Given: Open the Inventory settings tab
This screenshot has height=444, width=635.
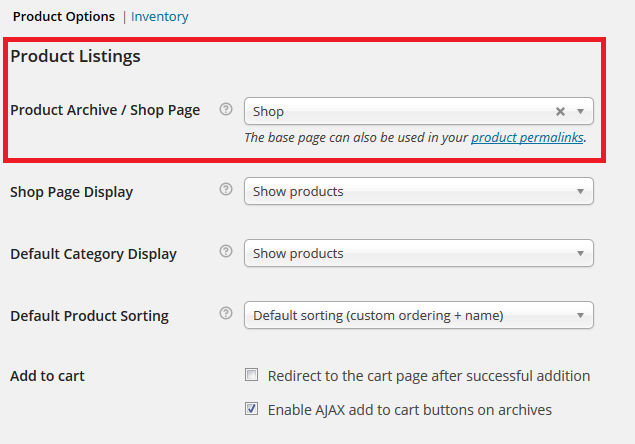Looking at the screenshot, I should [160, 17].
